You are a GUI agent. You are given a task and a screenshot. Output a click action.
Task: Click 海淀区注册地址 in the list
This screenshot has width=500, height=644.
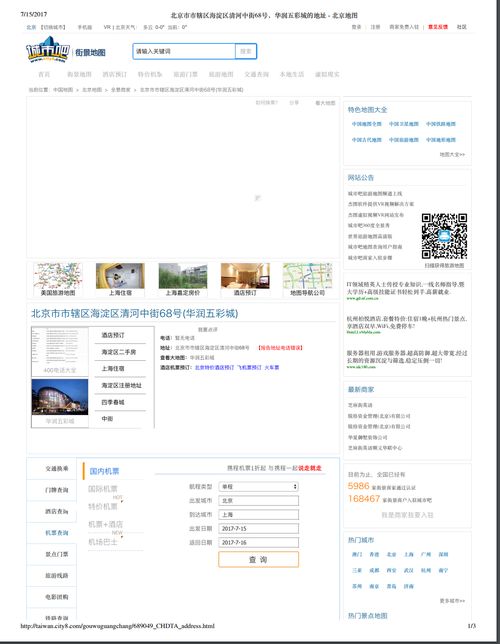pyautogui.click(x=122, y=385)
